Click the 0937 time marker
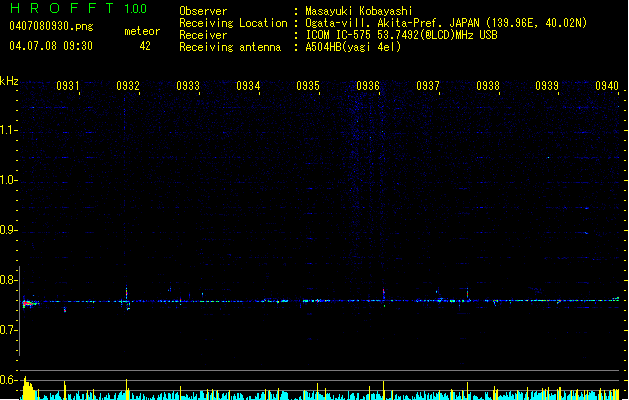629x400 pixels. (x=428, y=86)
